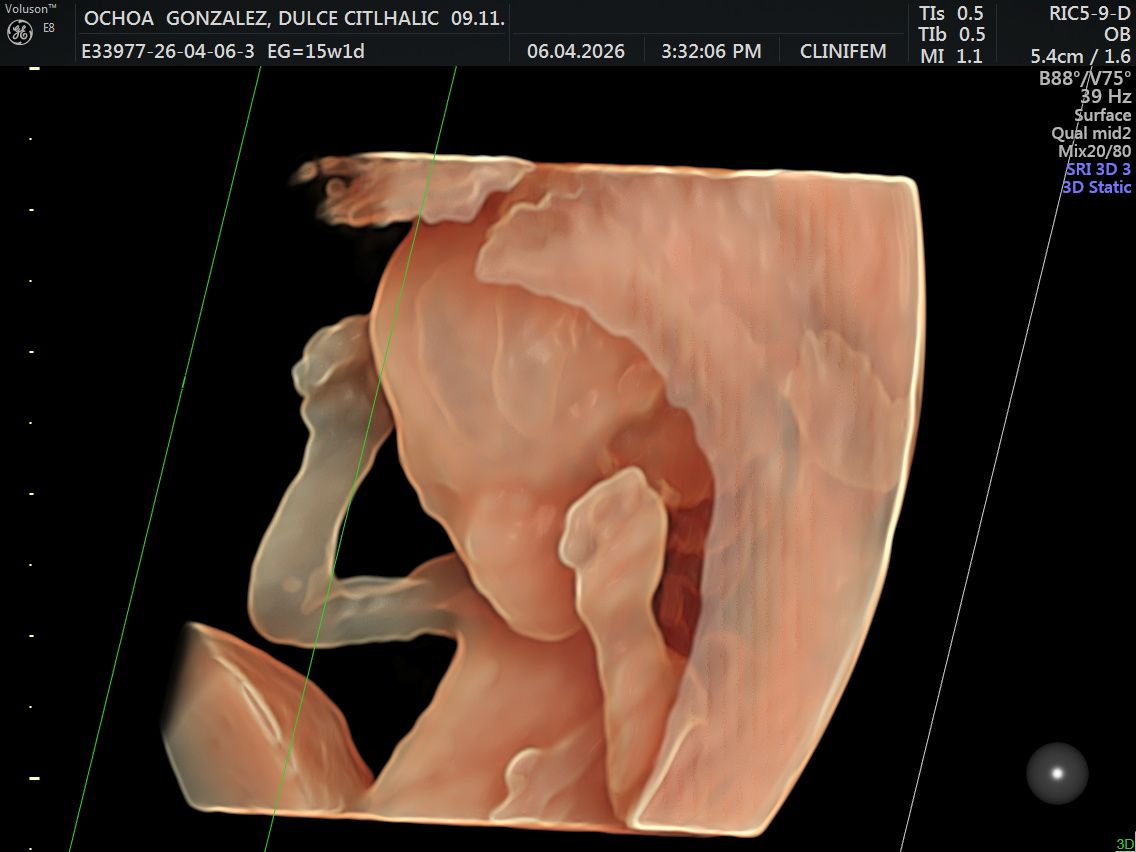Click the MI 1.1 value
This screenshot has height=852, width=1136.
[951, 56]
